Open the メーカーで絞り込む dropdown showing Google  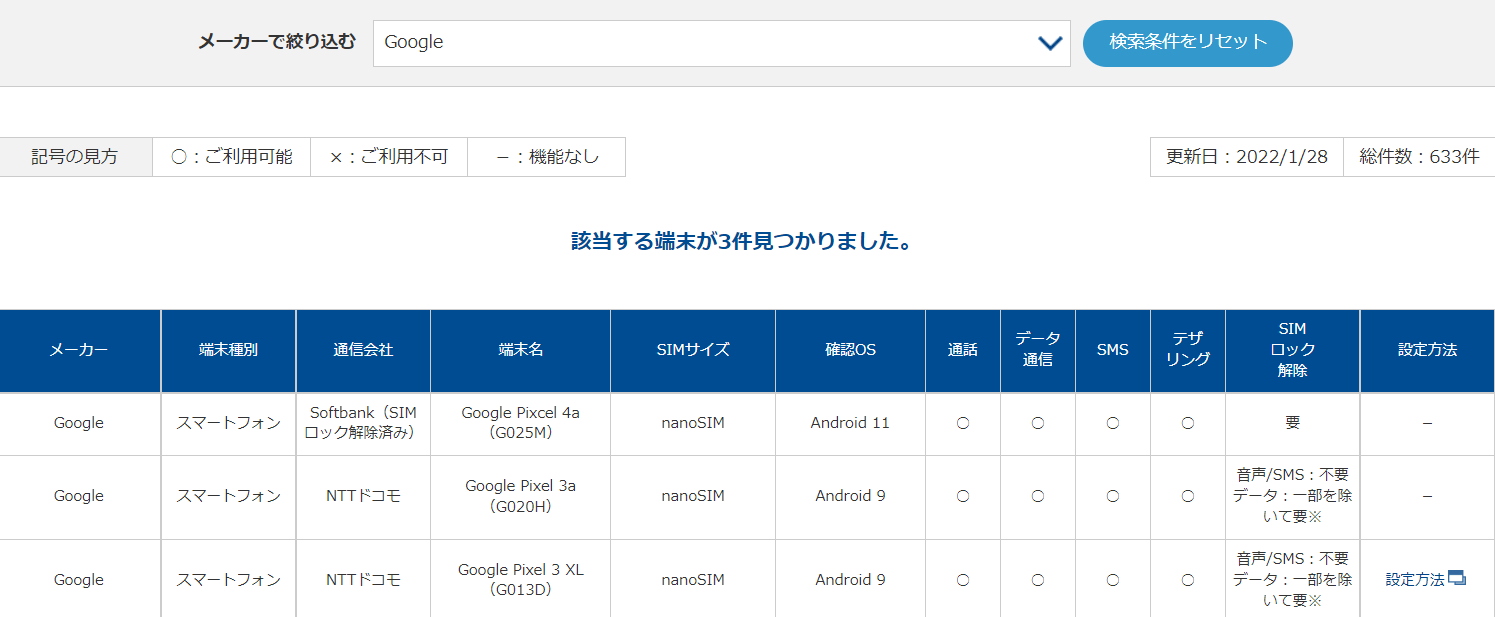tap(720, 43)
